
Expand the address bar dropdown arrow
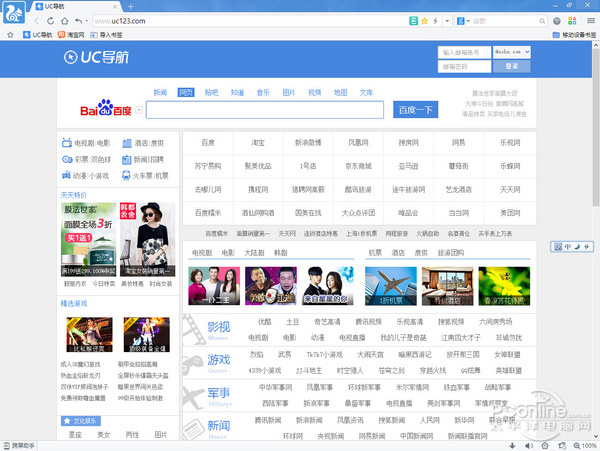(447, 21)
